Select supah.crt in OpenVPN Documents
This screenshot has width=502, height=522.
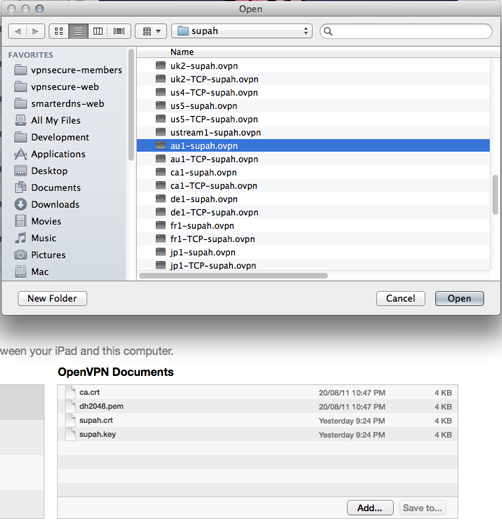(257, 420)
